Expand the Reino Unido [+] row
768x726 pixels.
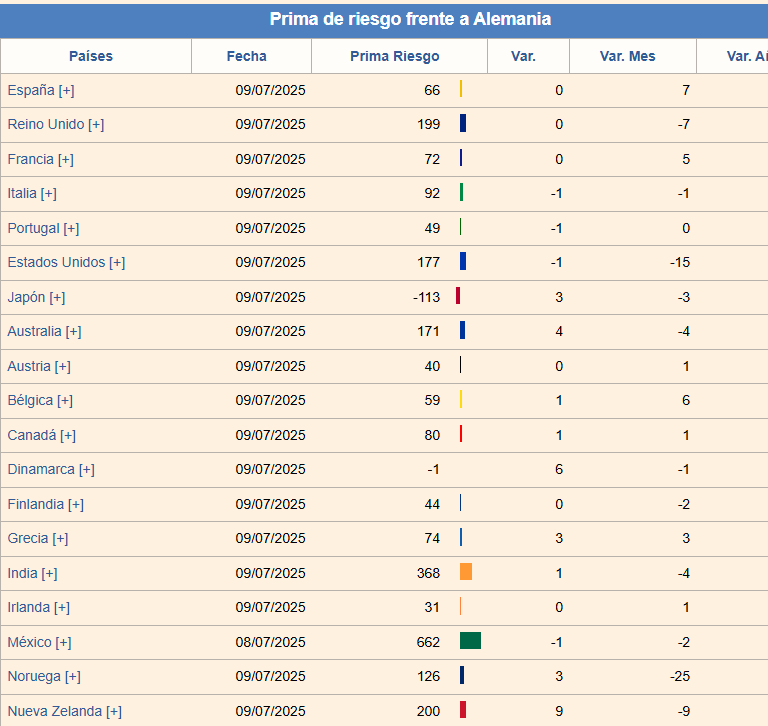click(96, 125)
